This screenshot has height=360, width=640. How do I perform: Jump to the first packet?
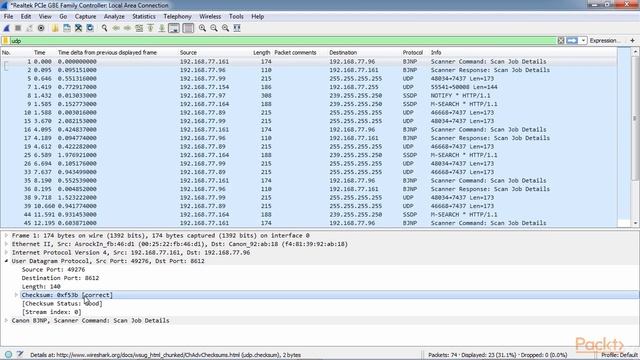click(150, 28)
